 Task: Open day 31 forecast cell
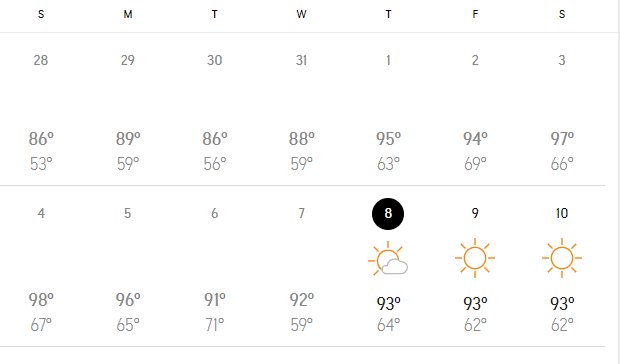[301, 109]
